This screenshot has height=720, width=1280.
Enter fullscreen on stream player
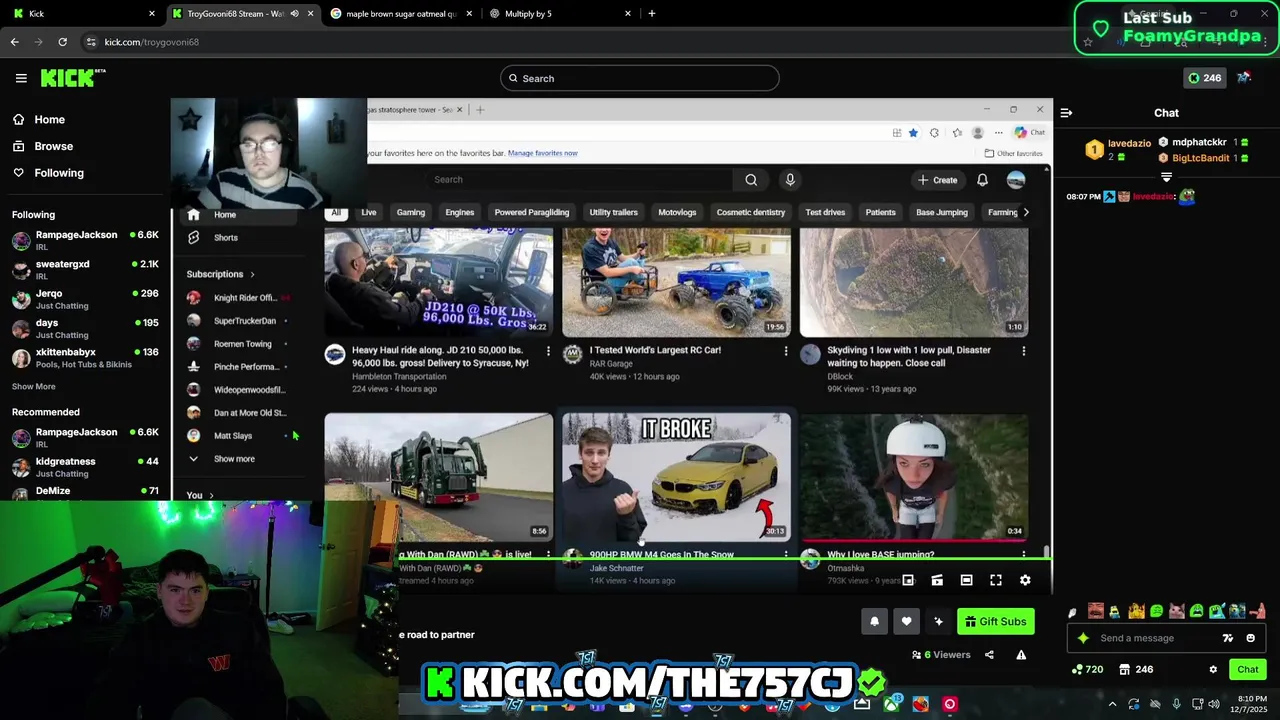pyautogui.click(x=996, y=580)
